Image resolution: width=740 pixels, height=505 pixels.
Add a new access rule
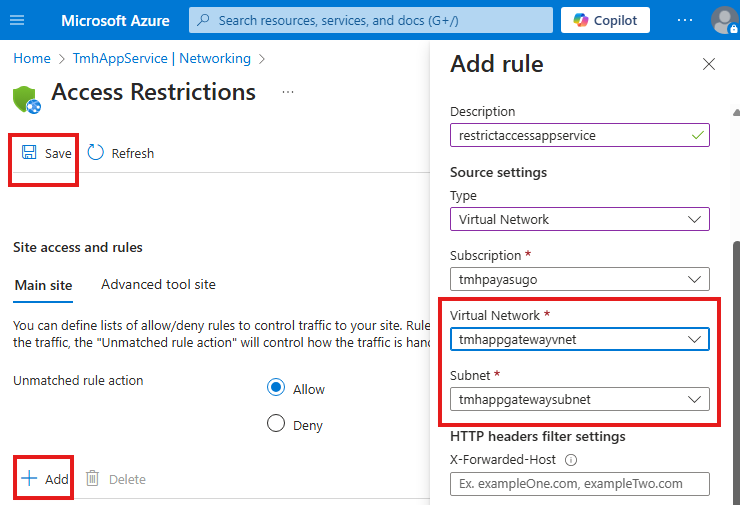pyautogui.click(x=45, y=479)
